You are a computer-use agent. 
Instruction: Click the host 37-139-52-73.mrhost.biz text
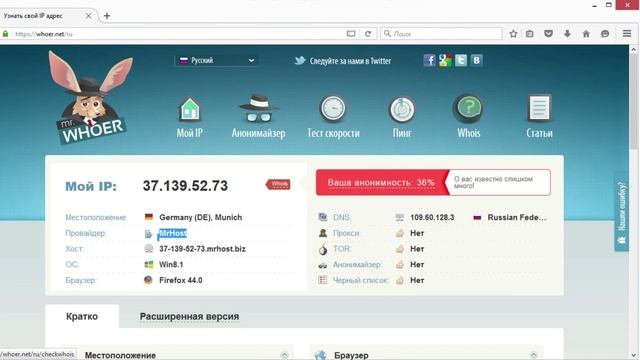(202, 249)
